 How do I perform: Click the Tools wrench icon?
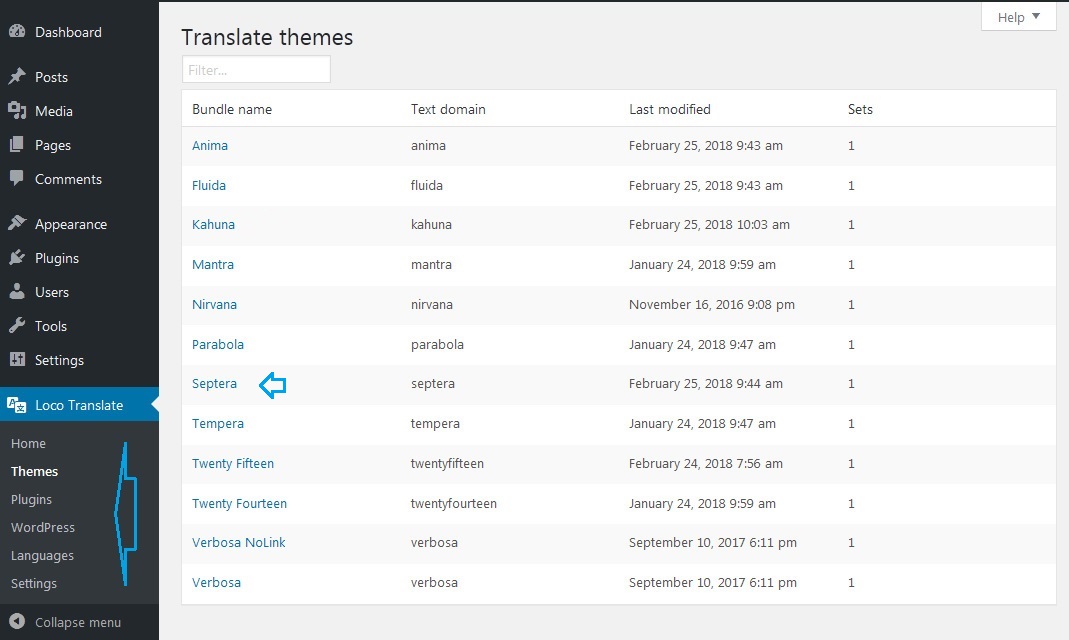[17, 326]
